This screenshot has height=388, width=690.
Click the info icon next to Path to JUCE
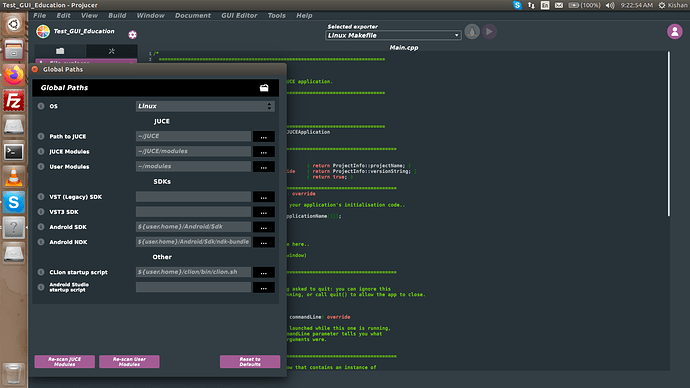(x=41, y=136)
